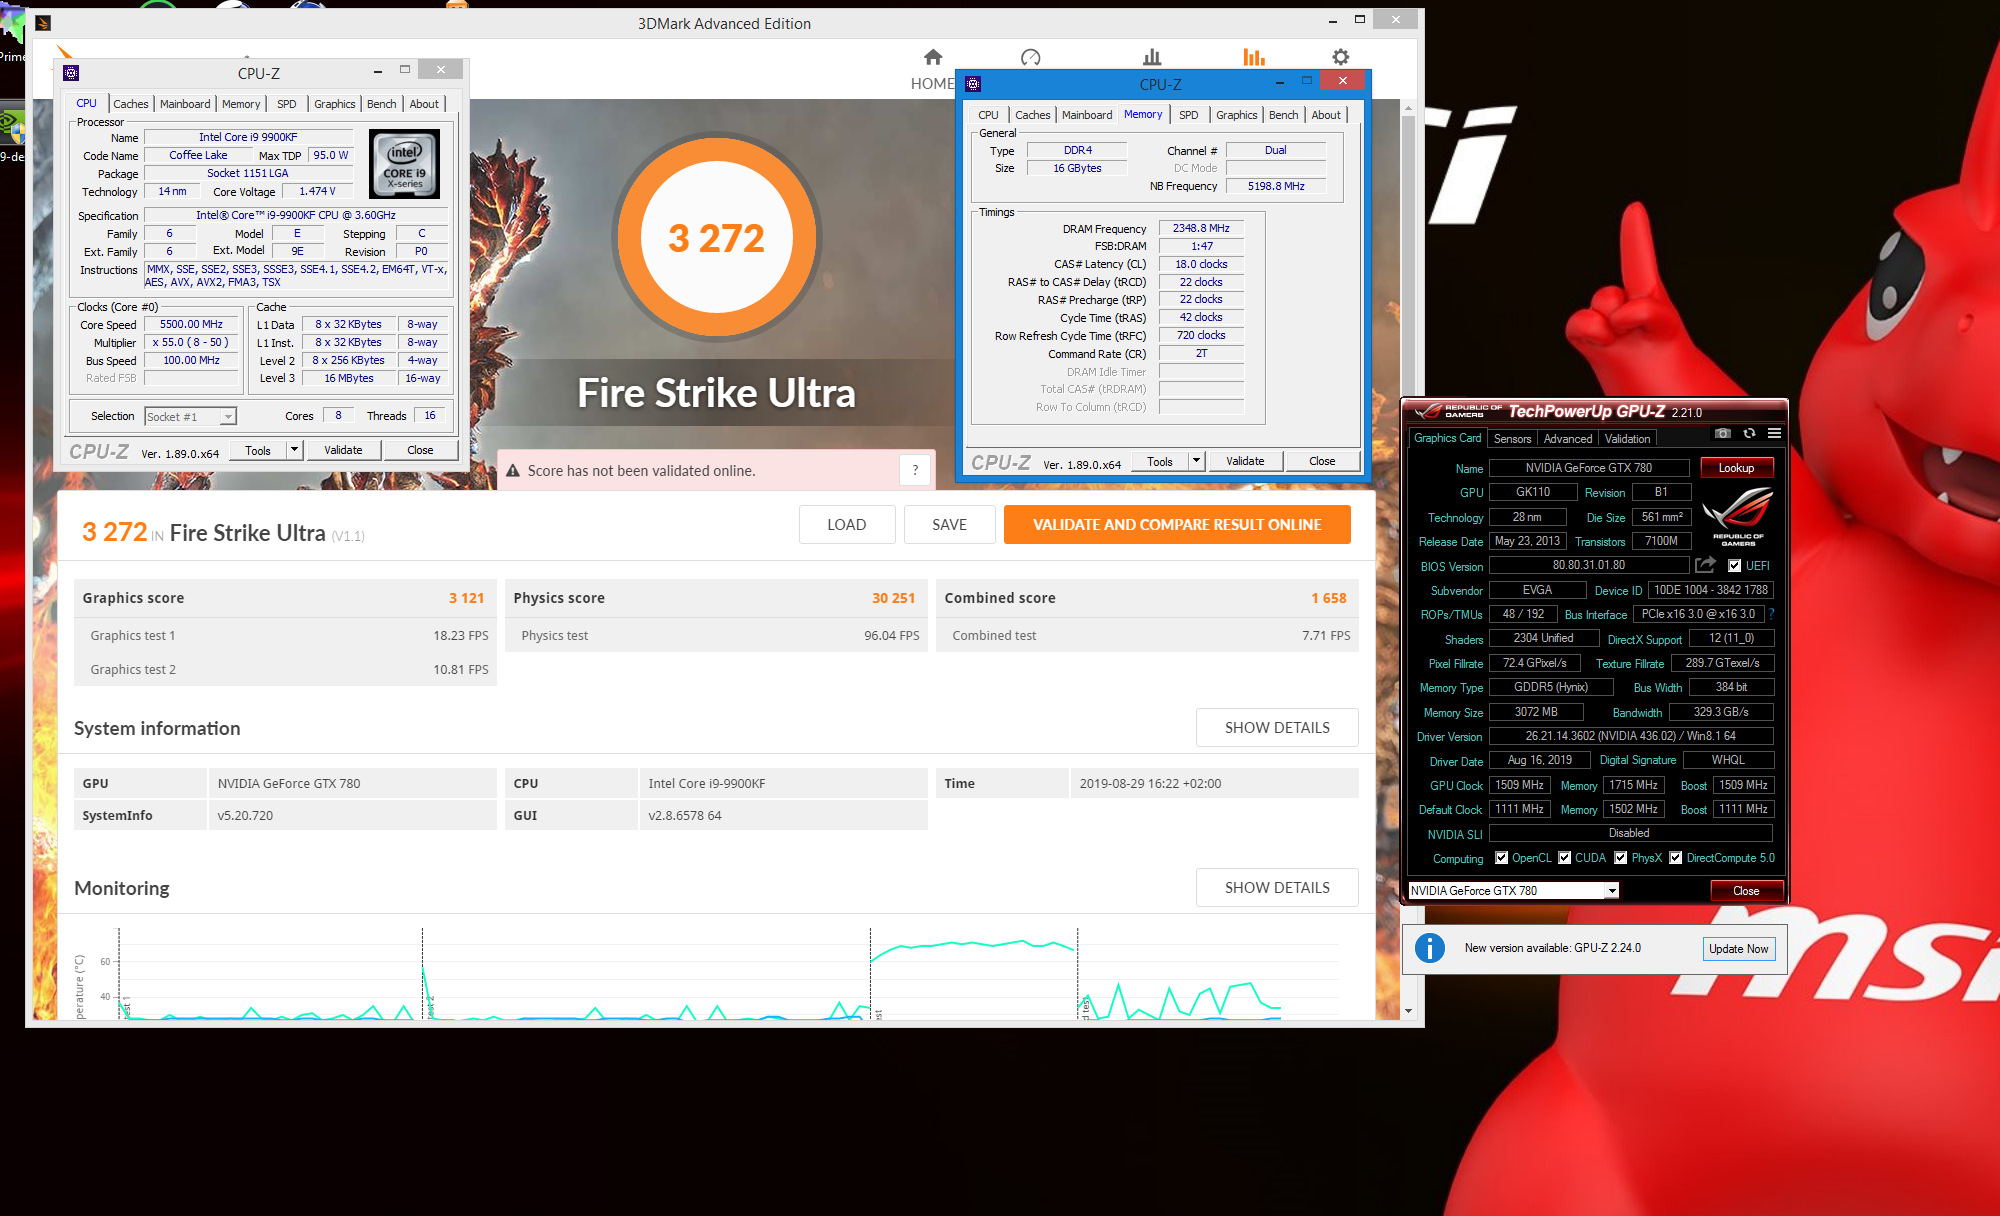This screenshot has width=2000, height=1216.
Task: Click DRAM Frequency 2348.8 MHz value
Action: [x=1201, y=228]
